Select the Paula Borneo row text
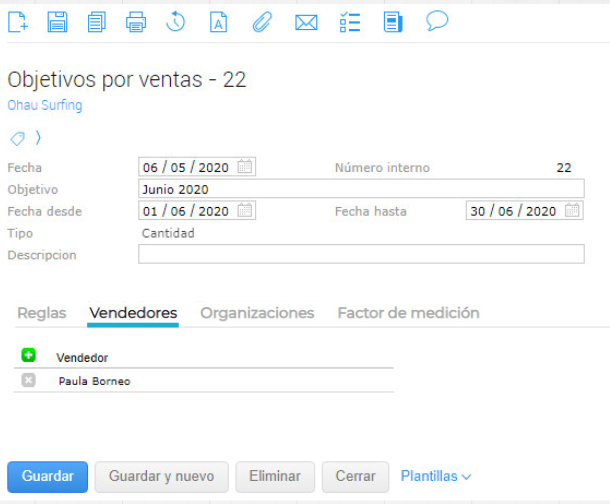Image resolution: width=610 pixels, height=504 pixels. pos(94,381)
